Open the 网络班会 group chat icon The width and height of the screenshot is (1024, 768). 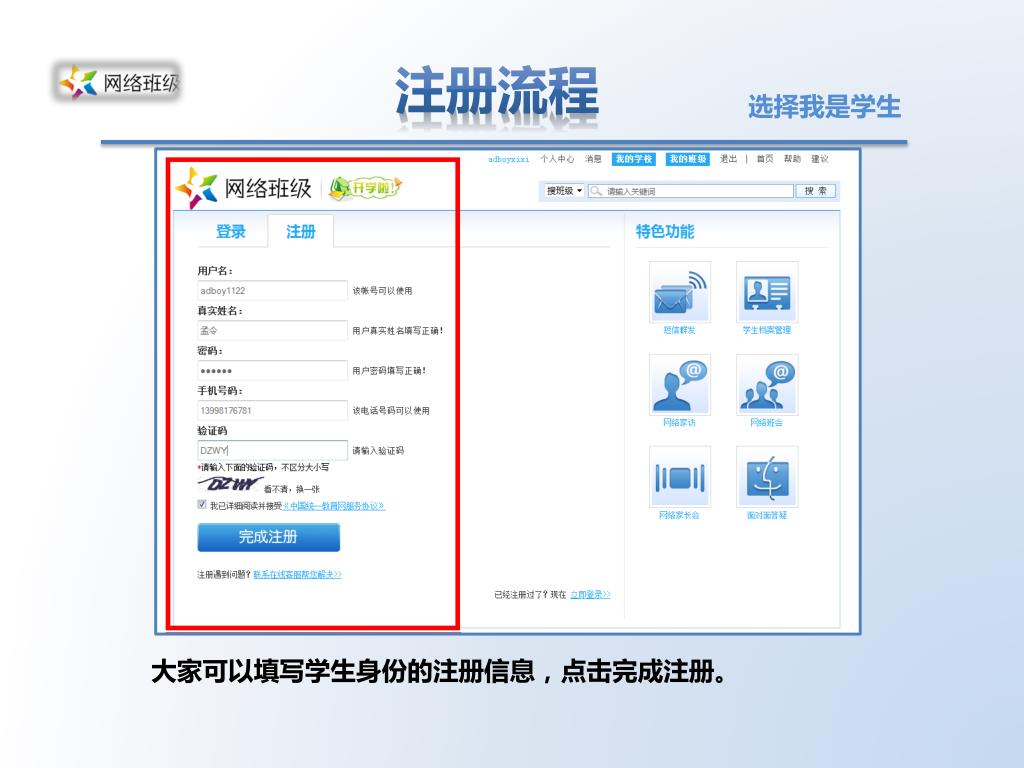pyautogui.click(x=767, y=385)
